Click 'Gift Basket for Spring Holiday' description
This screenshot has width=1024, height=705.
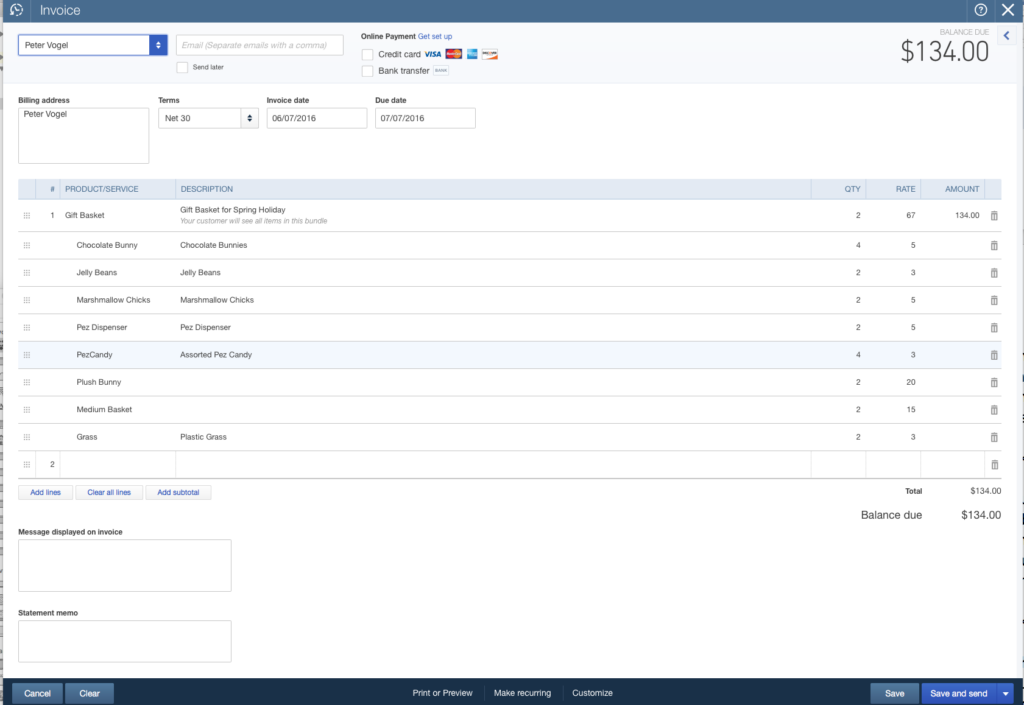(232, 210)
